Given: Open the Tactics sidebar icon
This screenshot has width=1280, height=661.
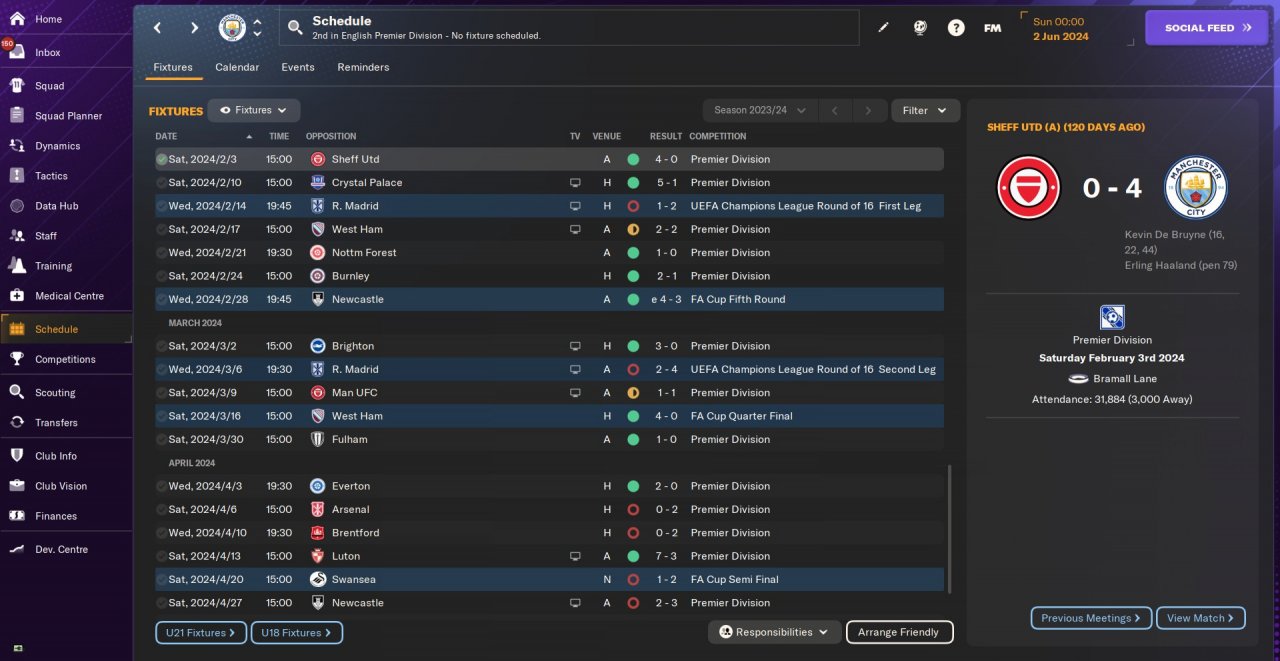Looking at the screenshot, I should point(16,176).
